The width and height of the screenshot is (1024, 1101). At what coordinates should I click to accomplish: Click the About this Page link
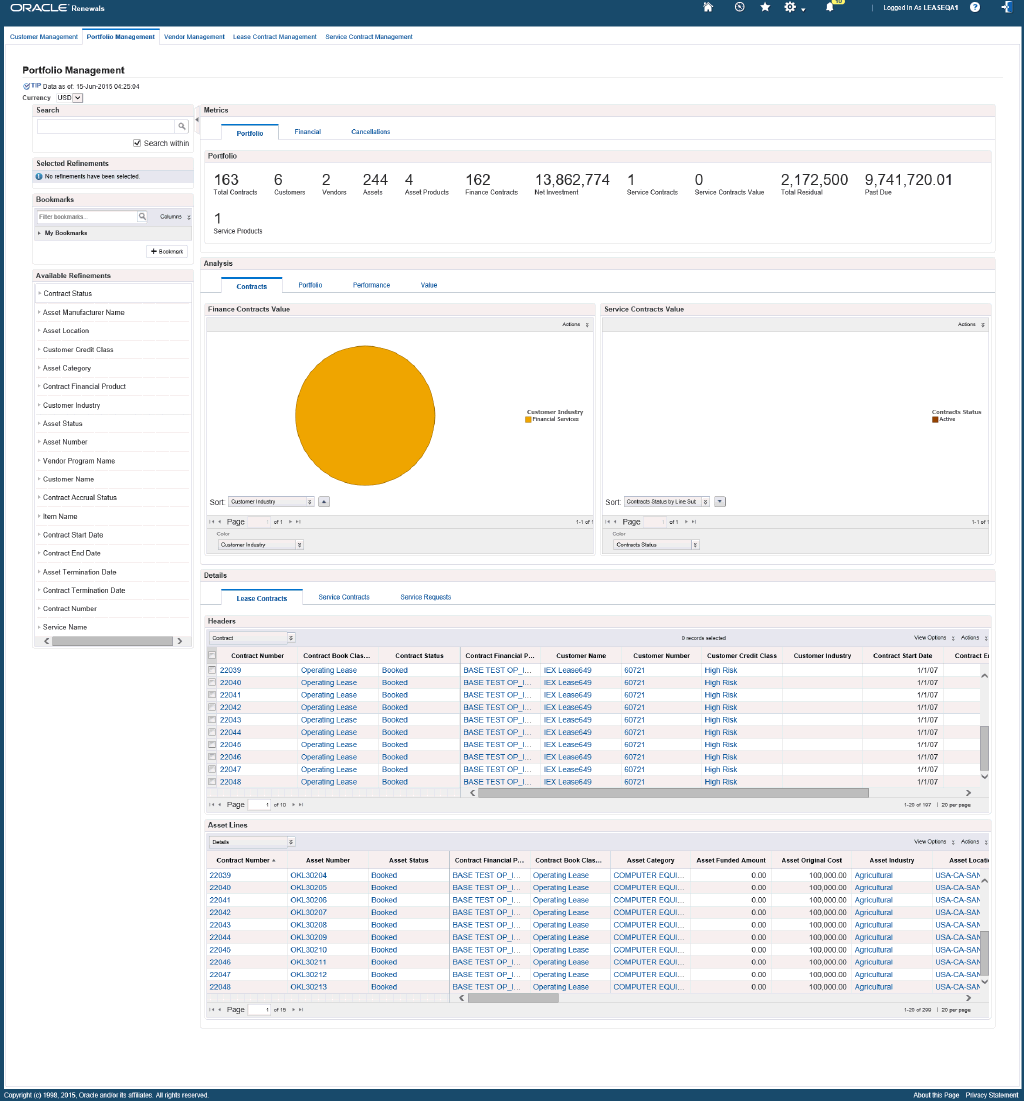point(936,1095)
